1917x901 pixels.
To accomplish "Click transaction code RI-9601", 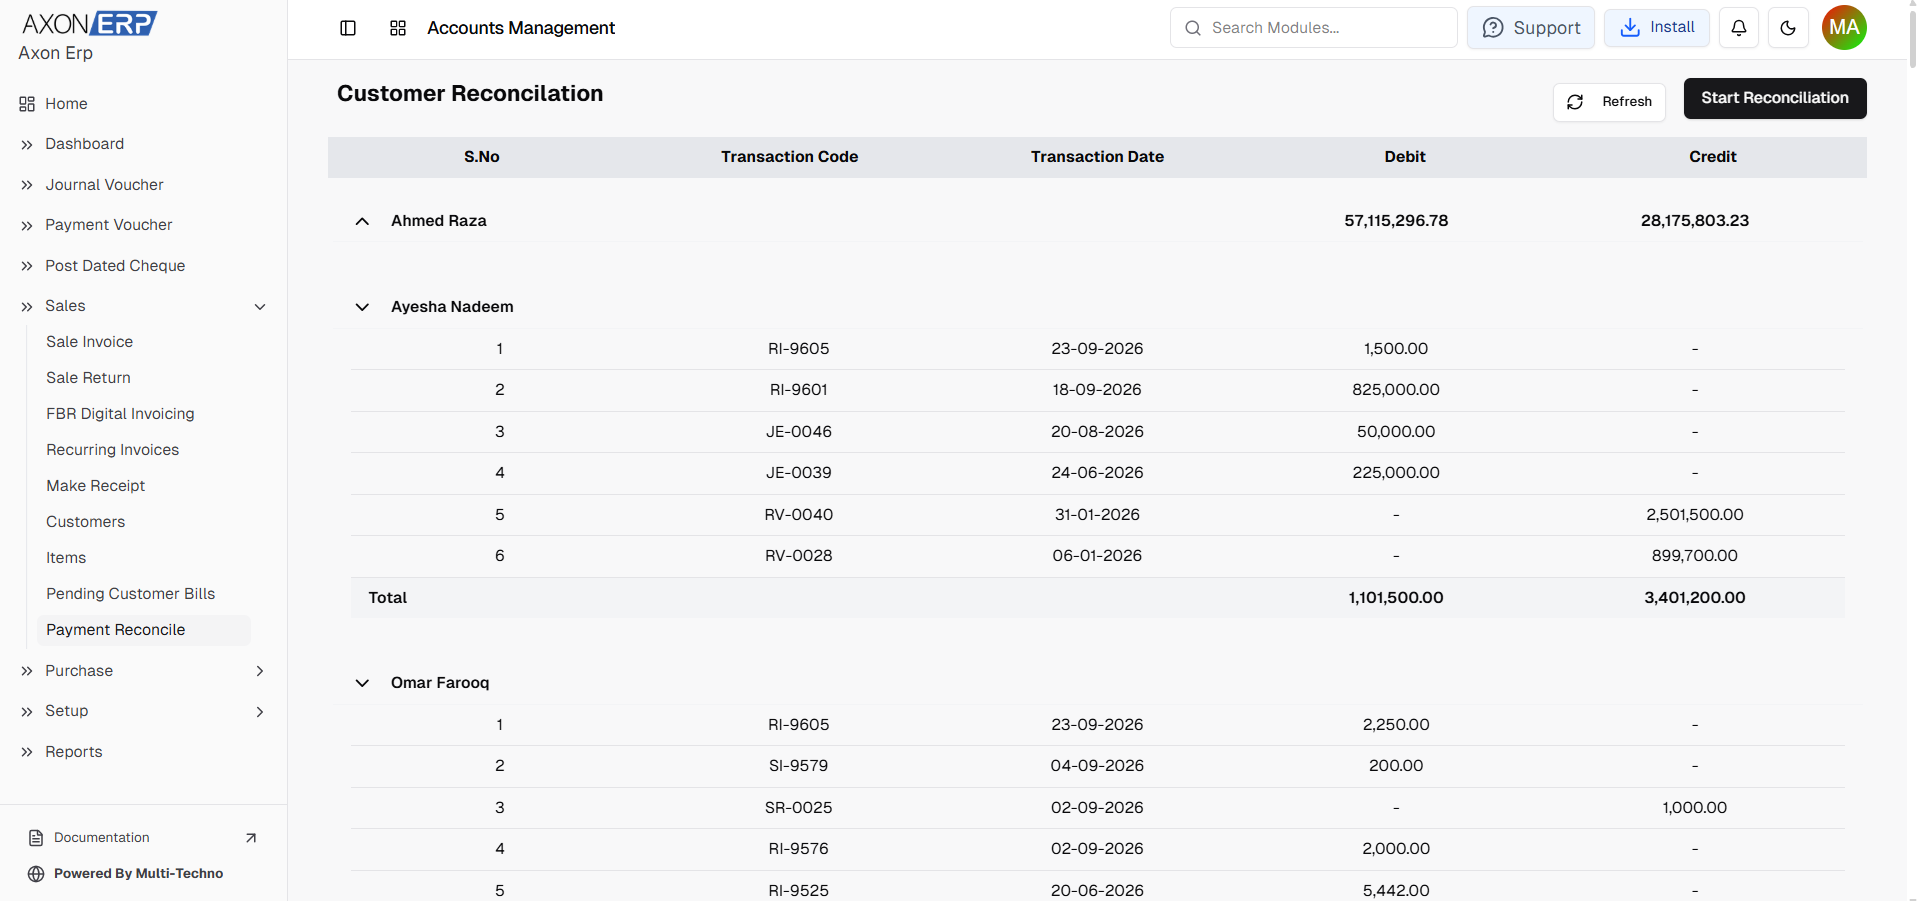I will pyautogui.click(x=798, y=390).
